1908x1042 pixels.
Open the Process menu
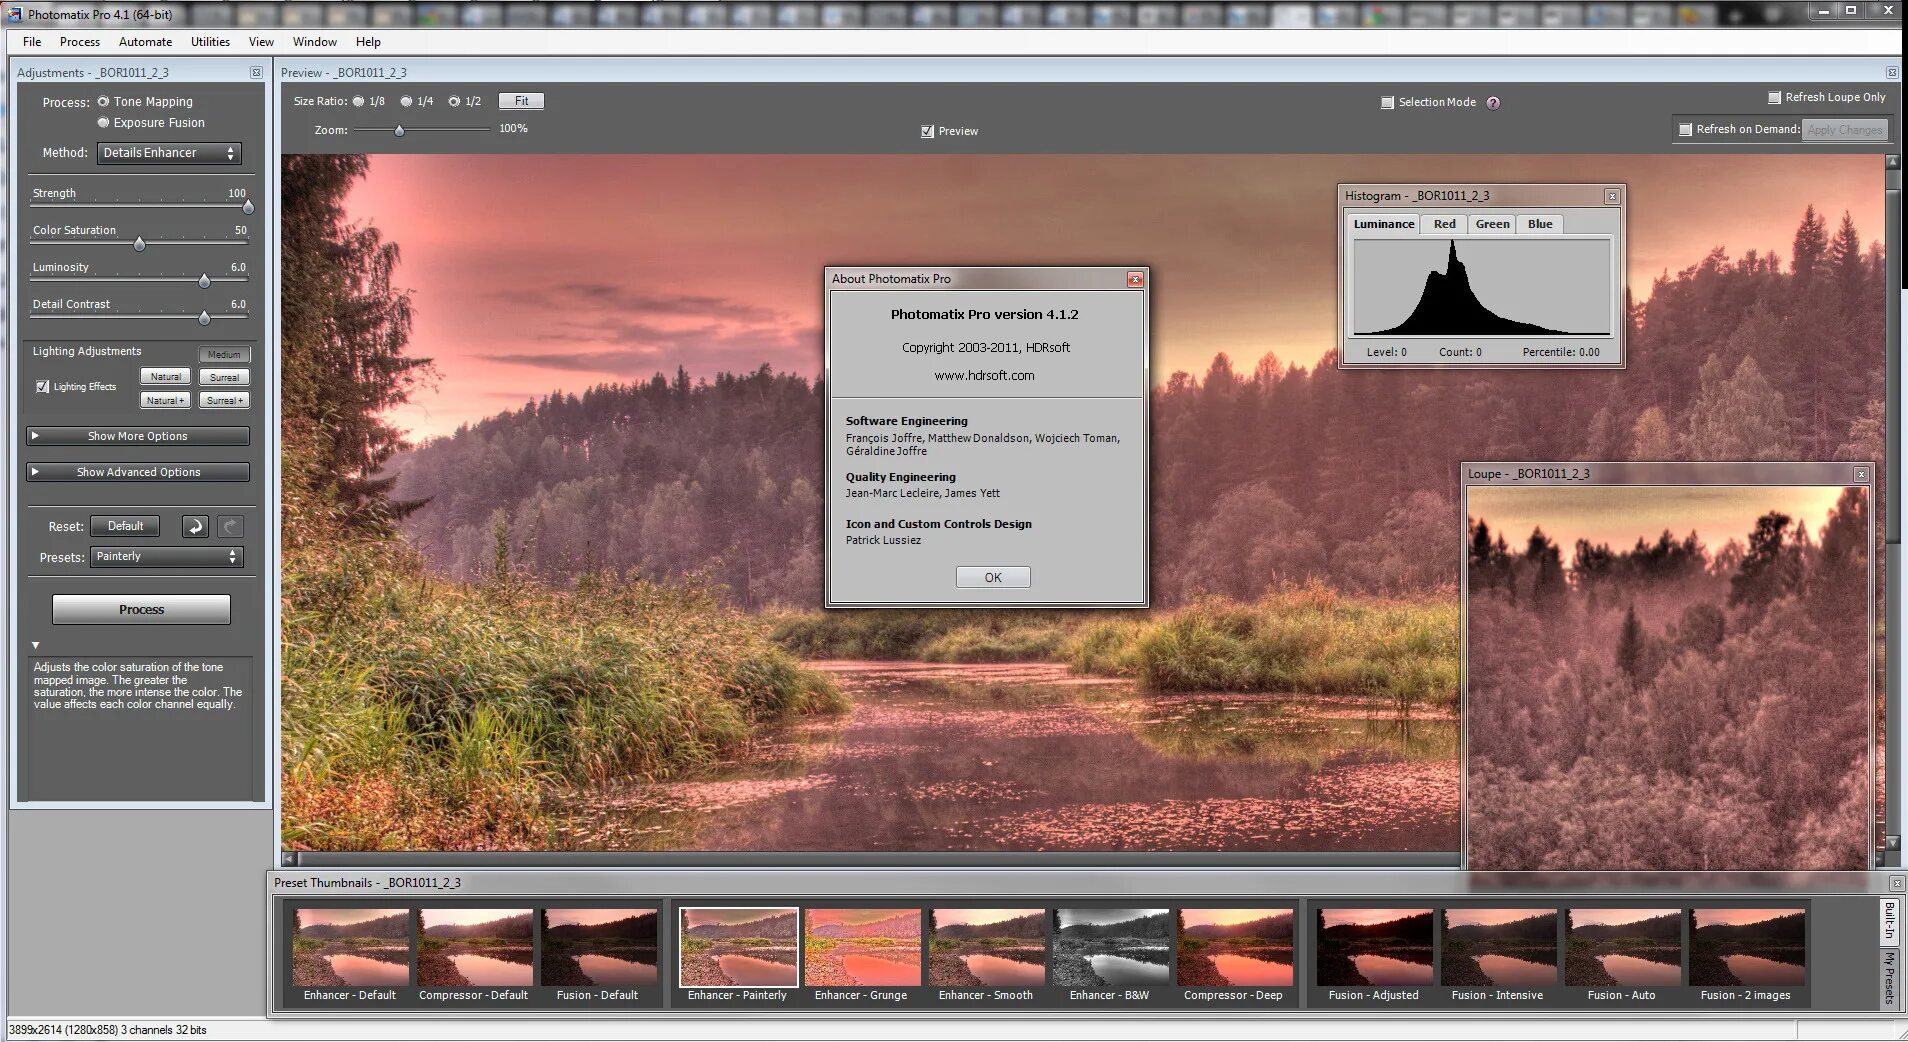[80, 42]
